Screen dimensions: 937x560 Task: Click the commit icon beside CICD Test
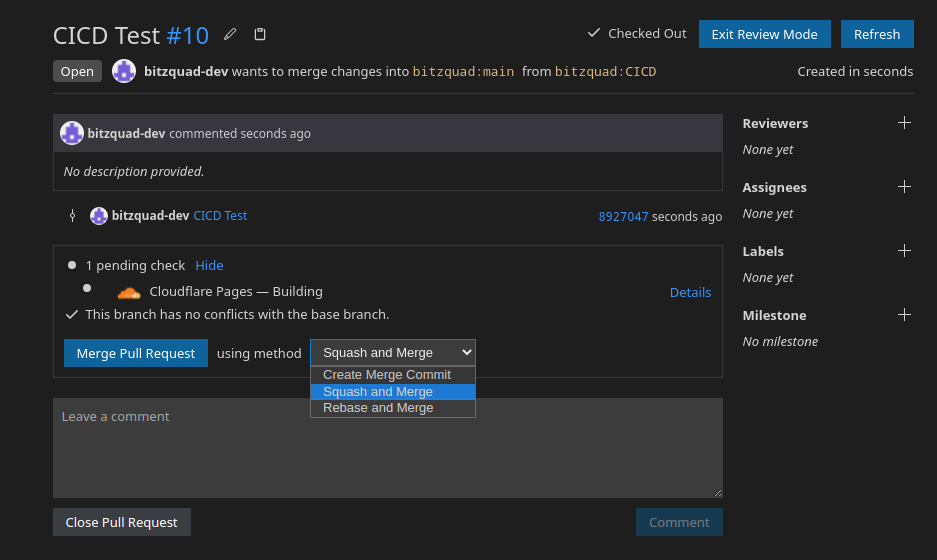pos(72,216)
